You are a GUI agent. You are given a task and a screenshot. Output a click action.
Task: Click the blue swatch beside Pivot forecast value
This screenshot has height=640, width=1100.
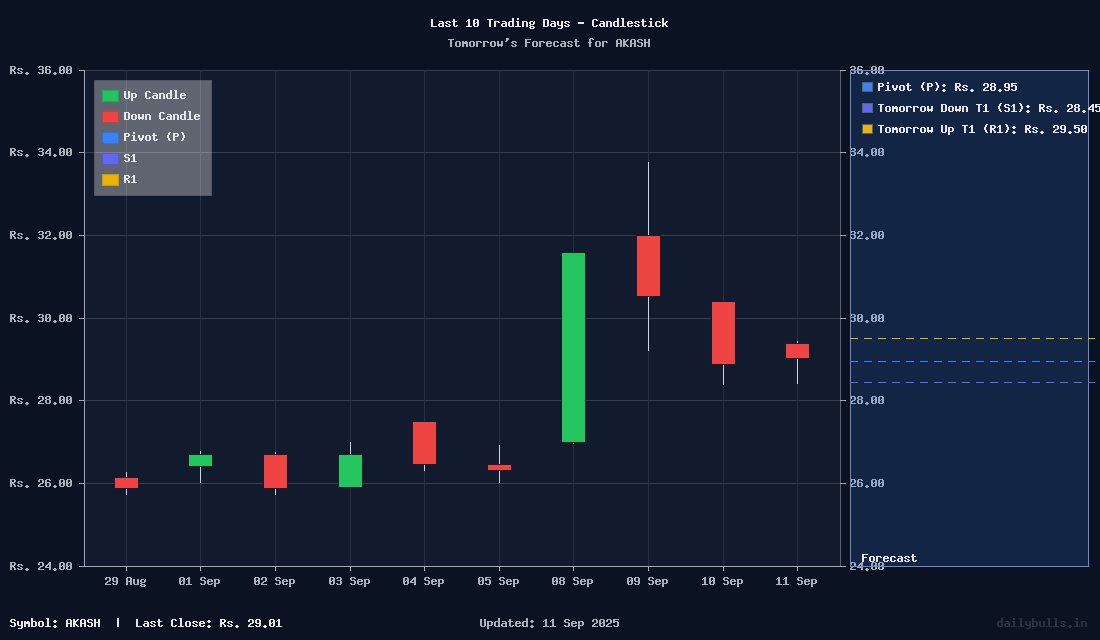pyautogui.click(x=867, y=87)
